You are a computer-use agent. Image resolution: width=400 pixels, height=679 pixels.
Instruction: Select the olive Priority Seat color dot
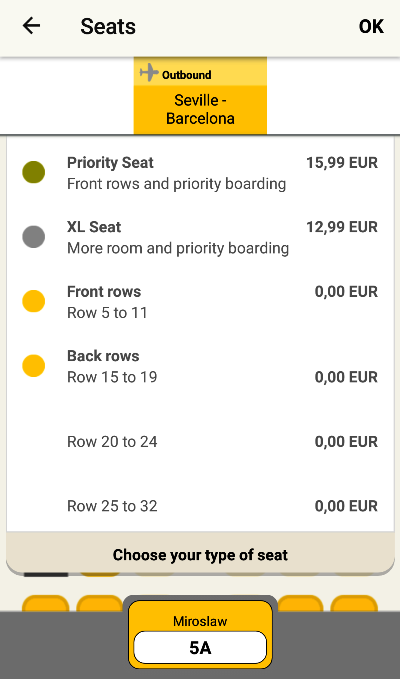click(34, 172)
